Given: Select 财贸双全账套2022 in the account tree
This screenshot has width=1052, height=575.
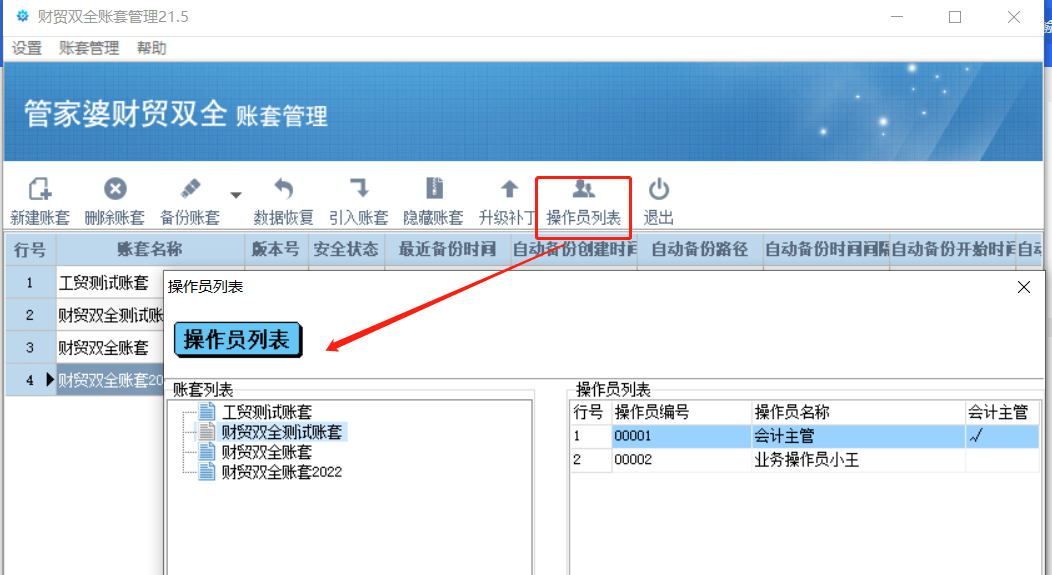Looking at the screenshot, I should (x=282, y=472).
